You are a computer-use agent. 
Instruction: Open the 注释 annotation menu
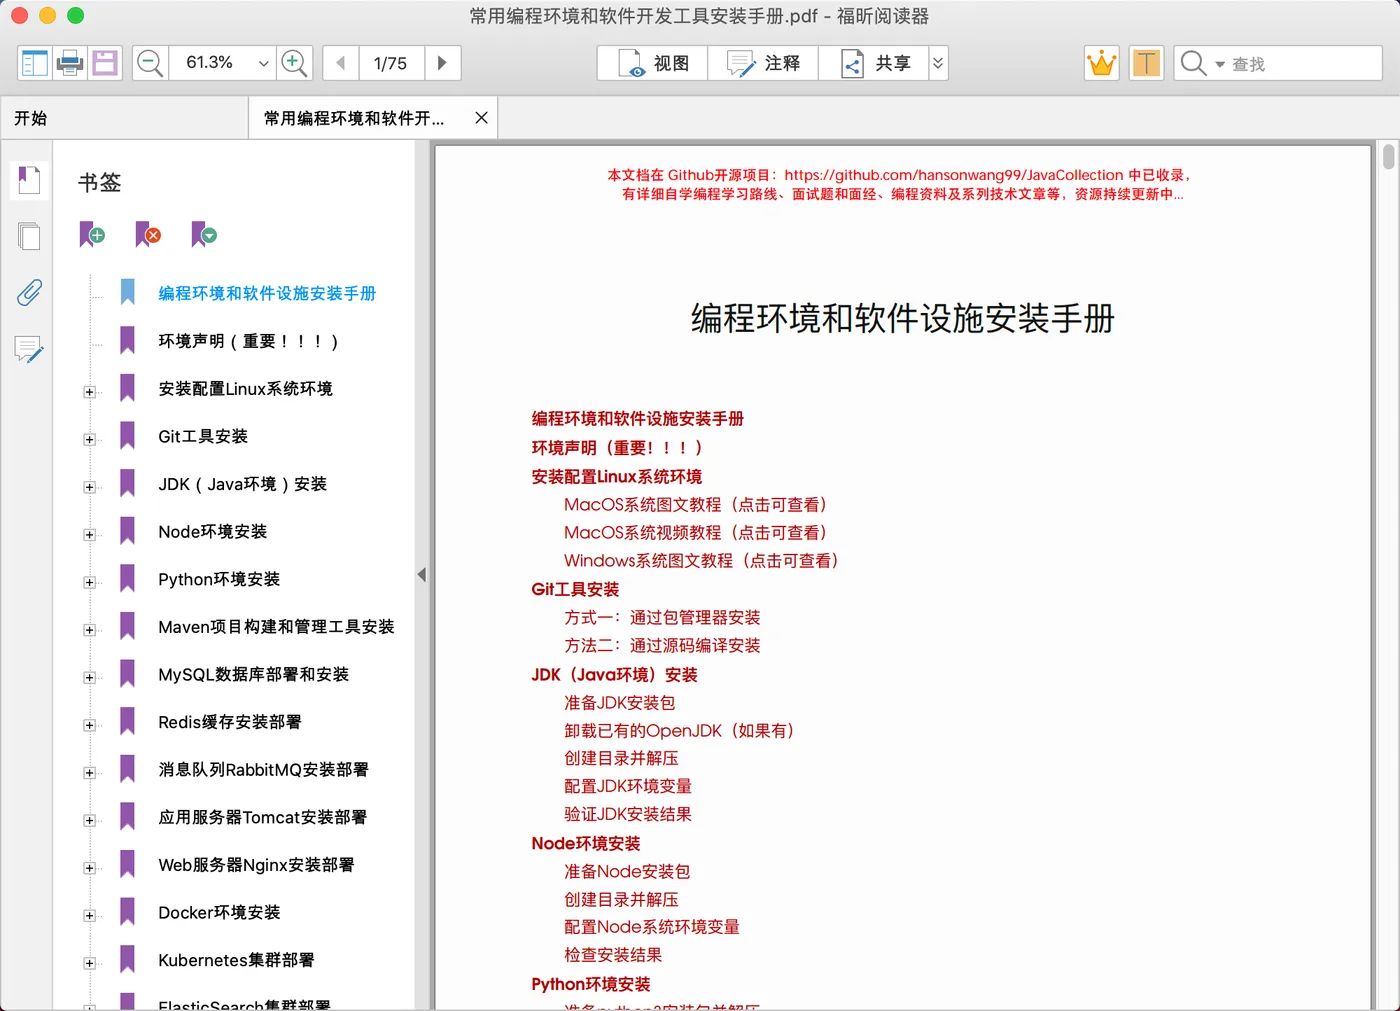pos(763,63)
